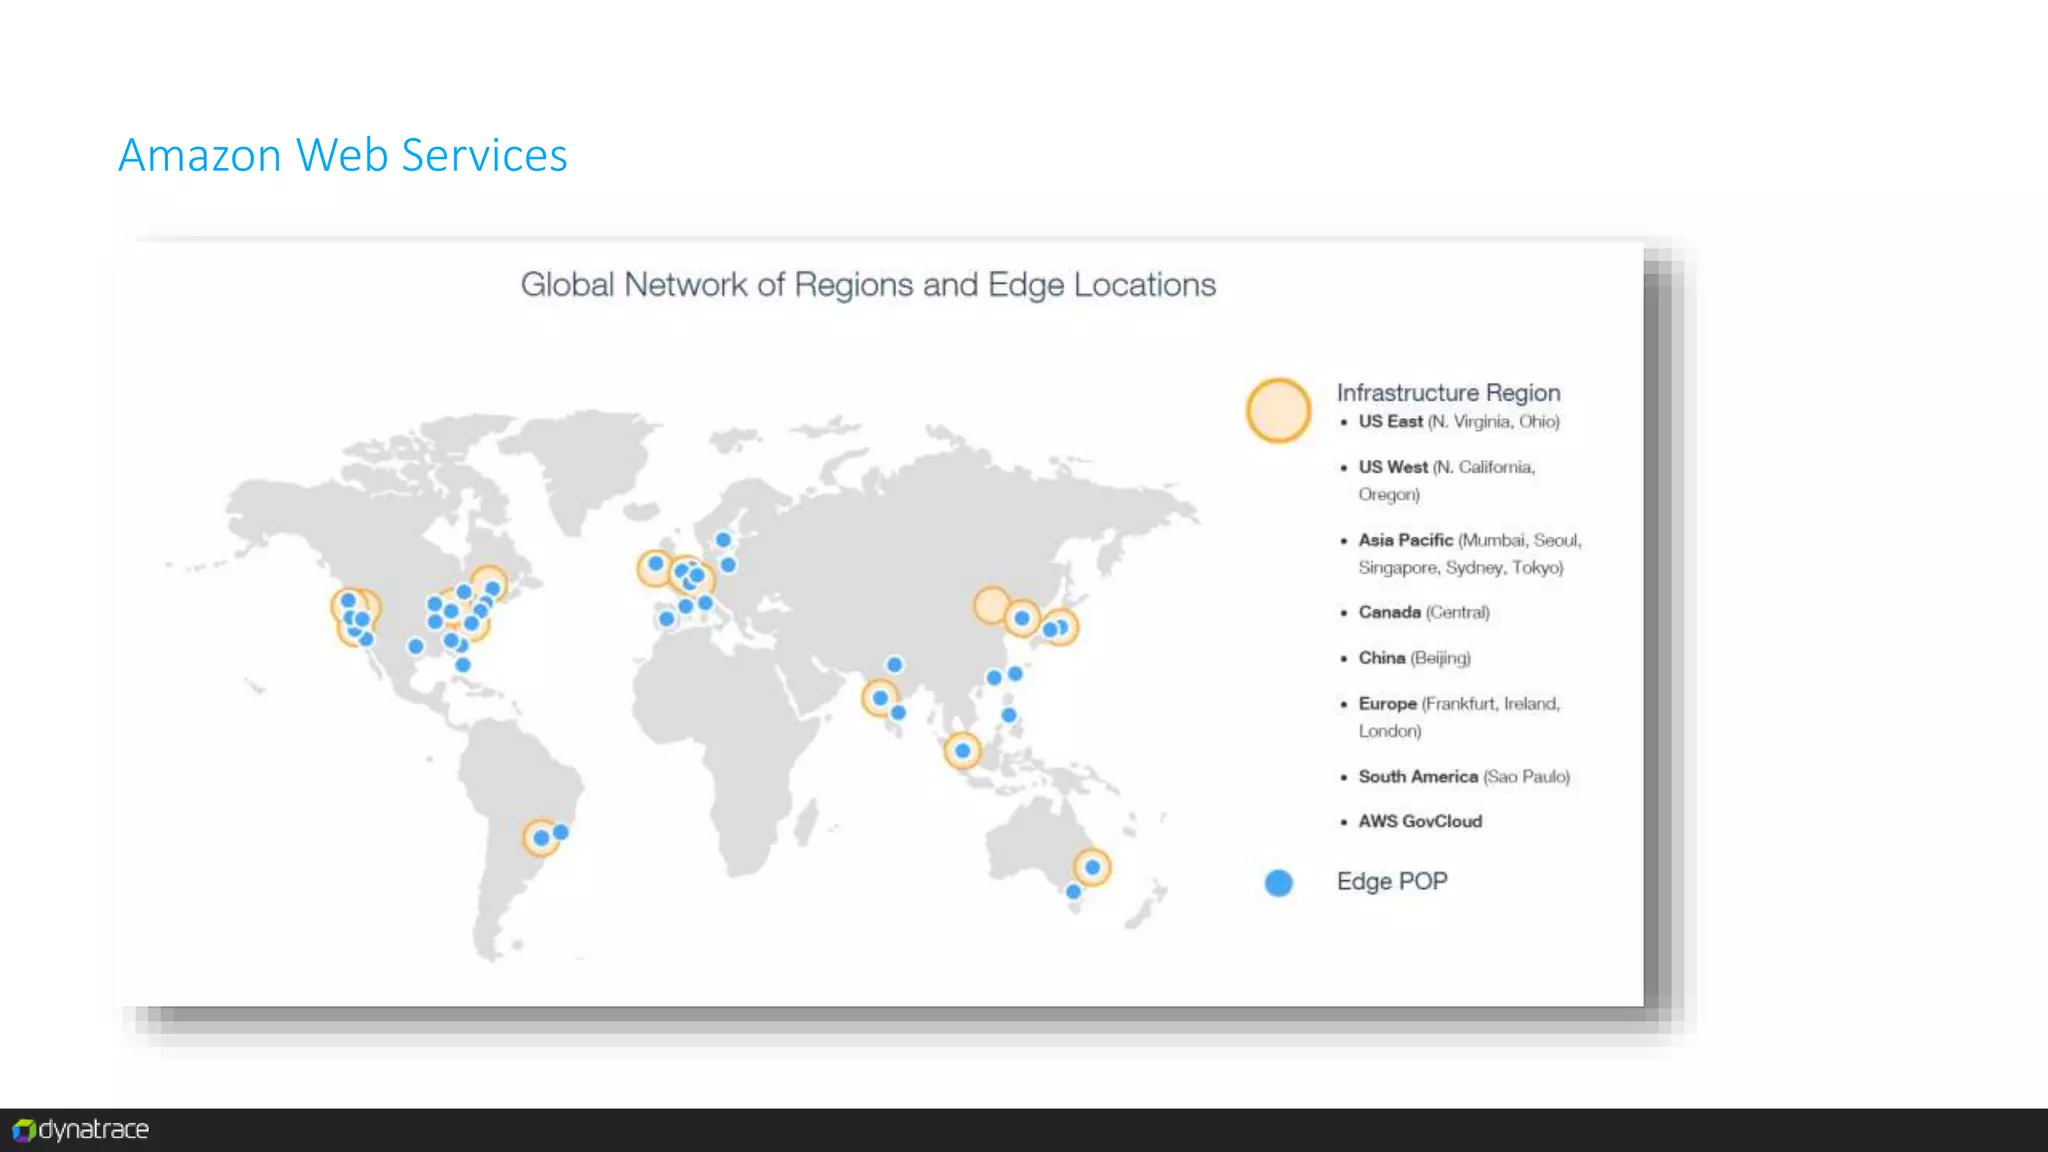Click the Mumbai region marker in India
Image resolution: width=2048 pixels, height=1152 pixels.
pyautogui.click(x=880, y=698)
